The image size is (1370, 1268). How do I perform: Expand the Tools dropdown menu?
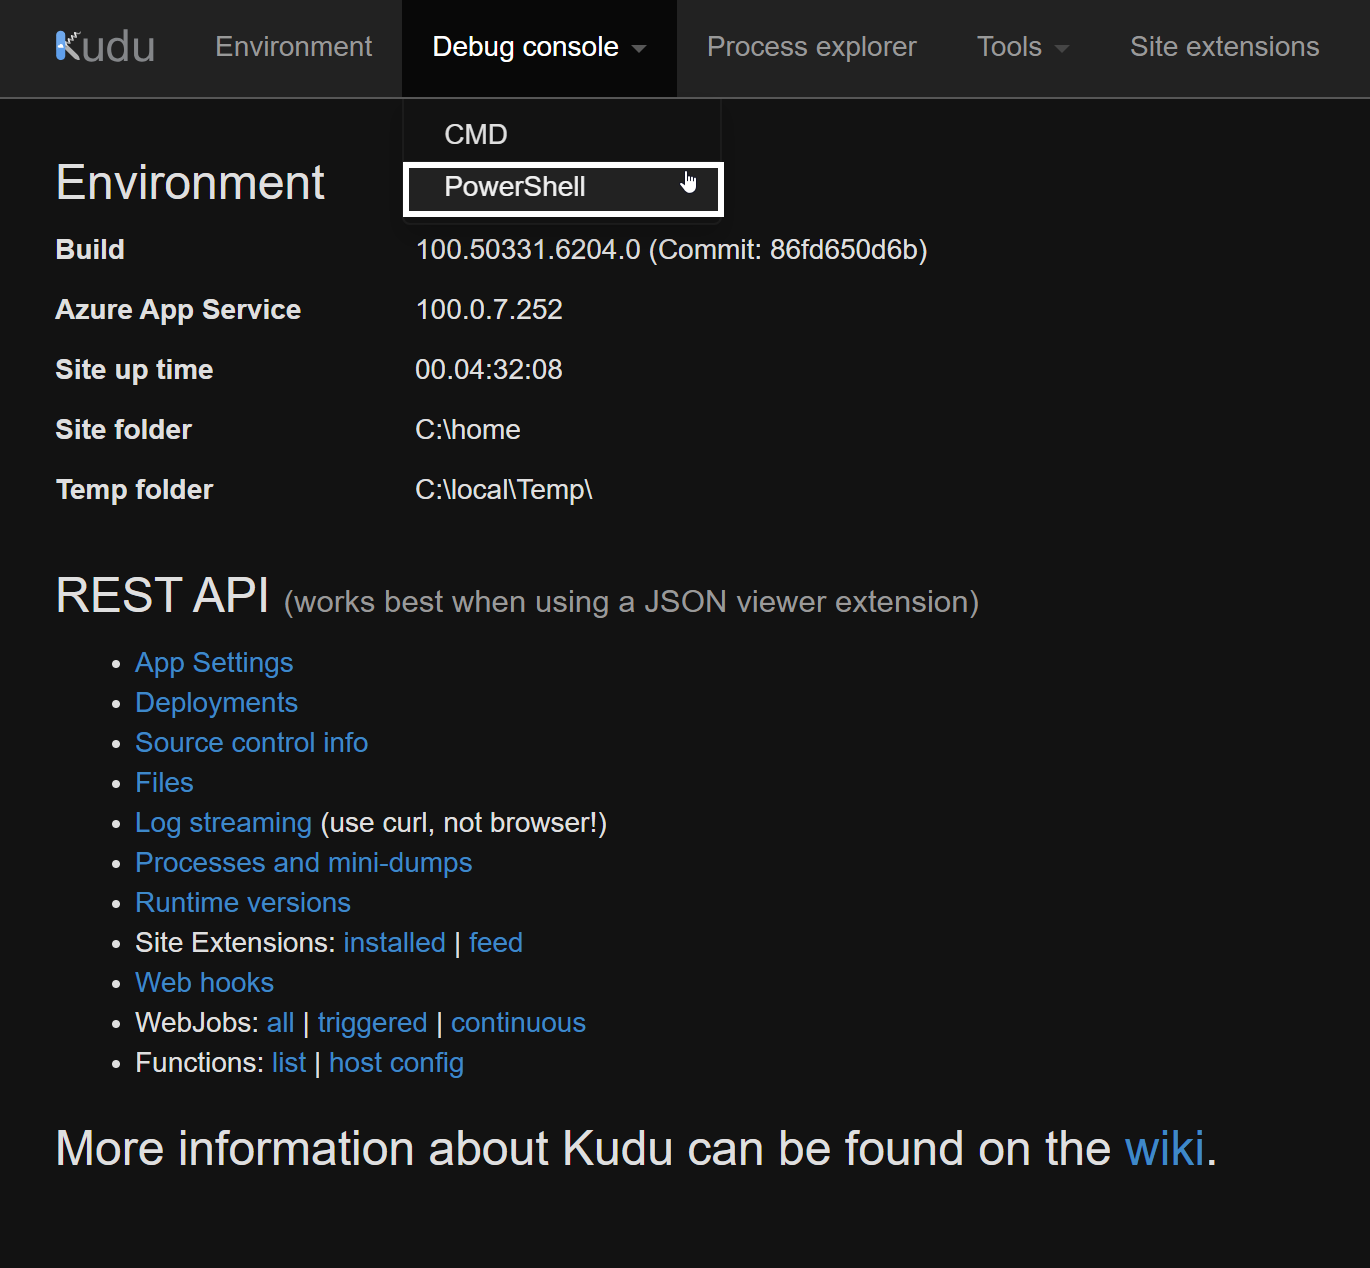(x=1023, y=47)
